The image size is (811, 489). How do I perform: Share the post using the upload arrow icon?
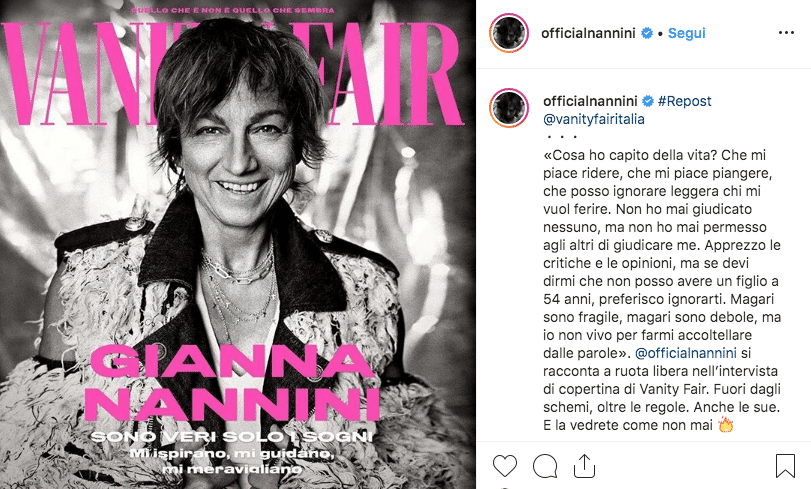pyautogui.click(x=584, y=465)
